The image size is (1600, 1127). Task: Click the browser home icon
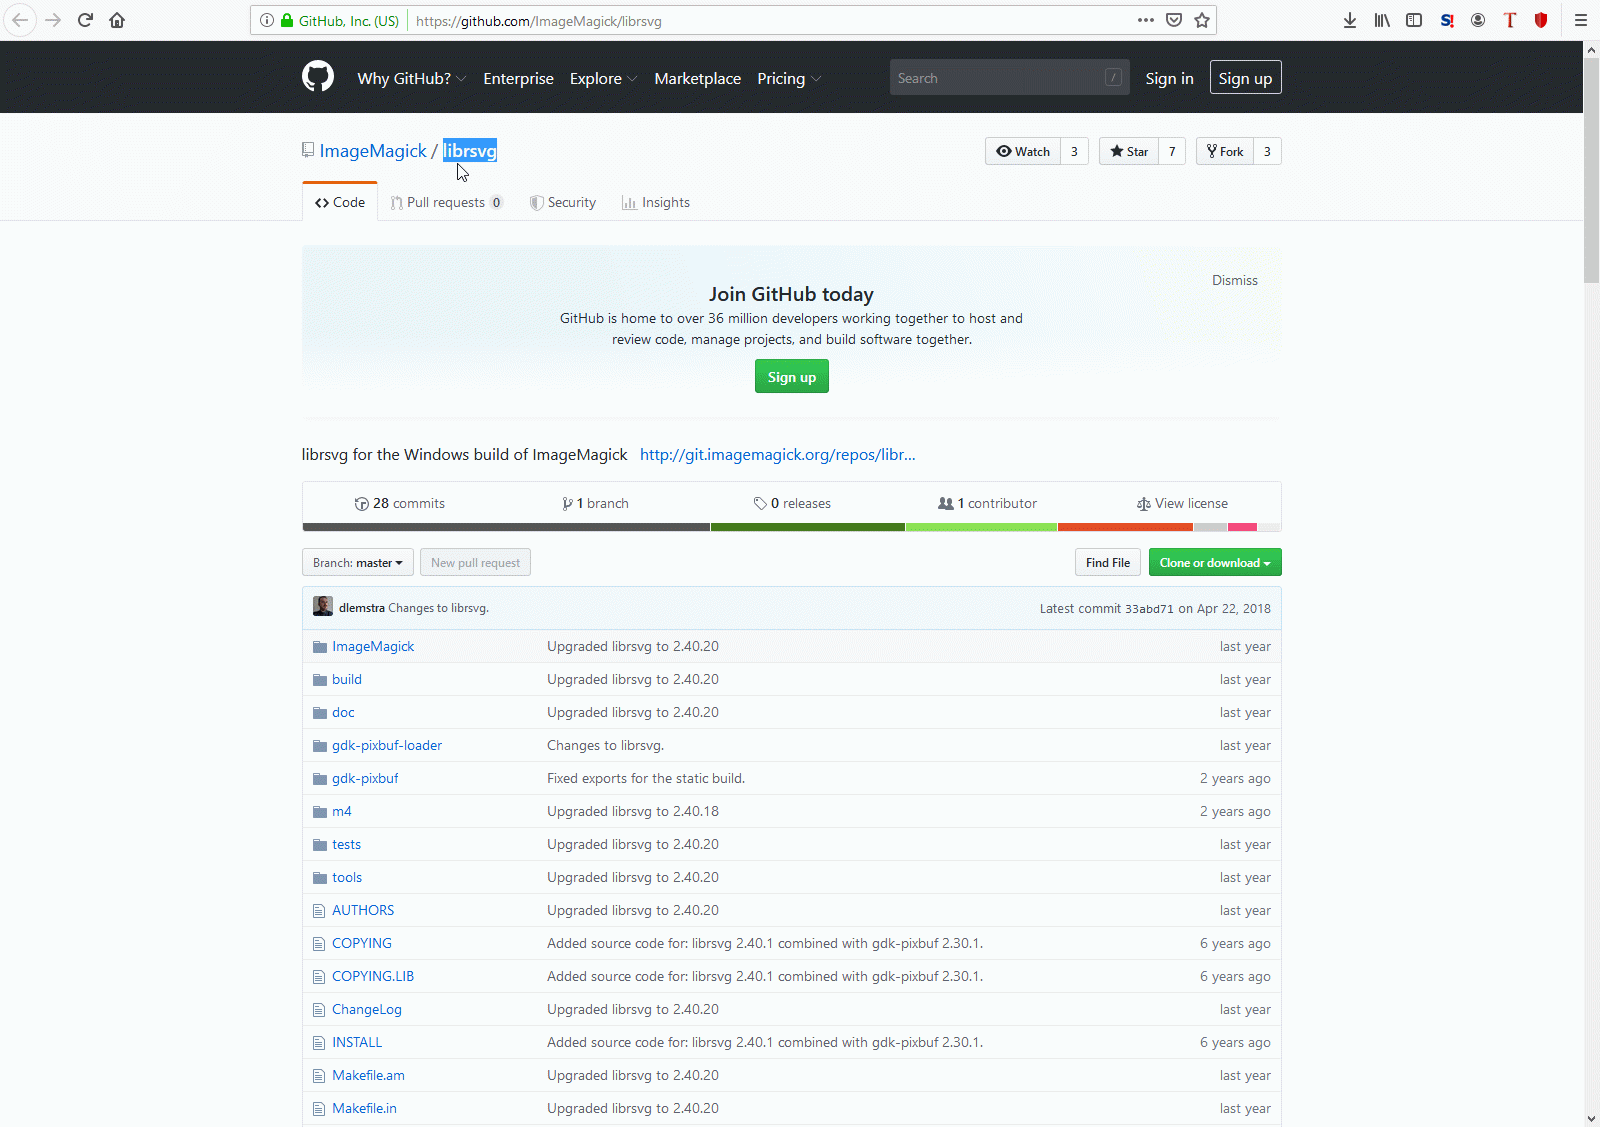point(117,20)
